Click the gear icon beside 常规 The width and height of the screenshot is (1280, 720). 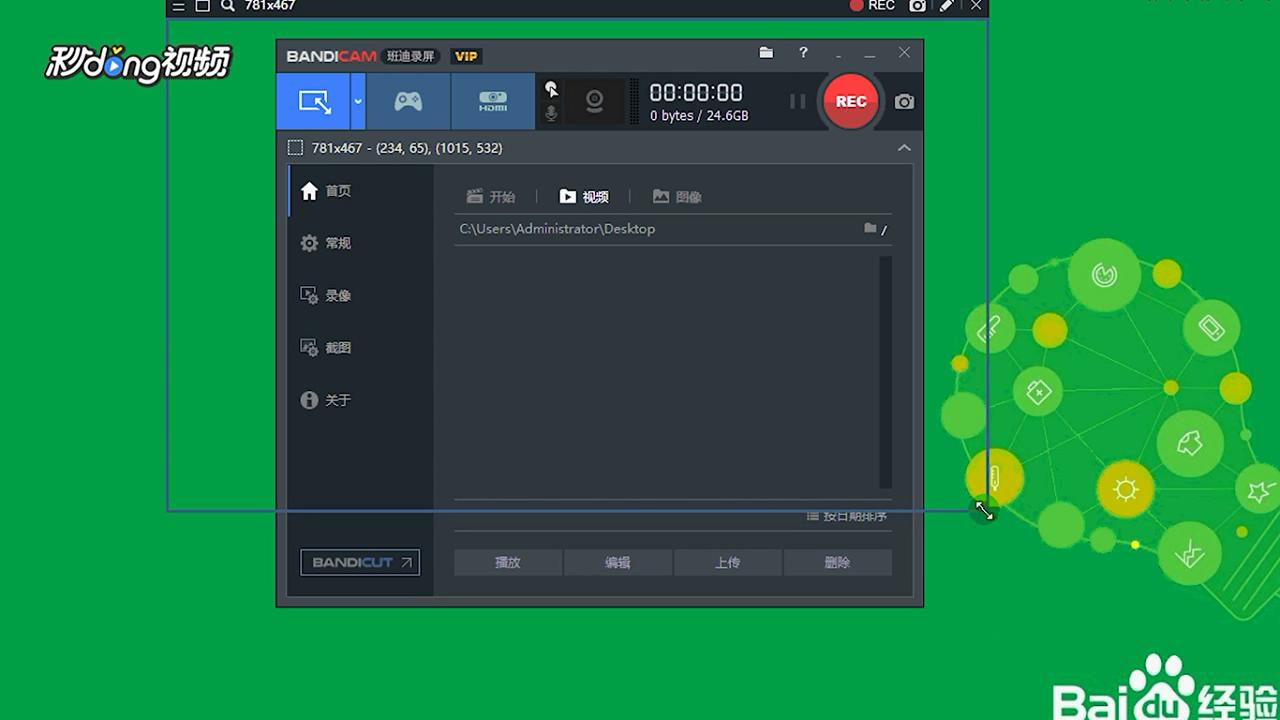[x=309, y=243]
